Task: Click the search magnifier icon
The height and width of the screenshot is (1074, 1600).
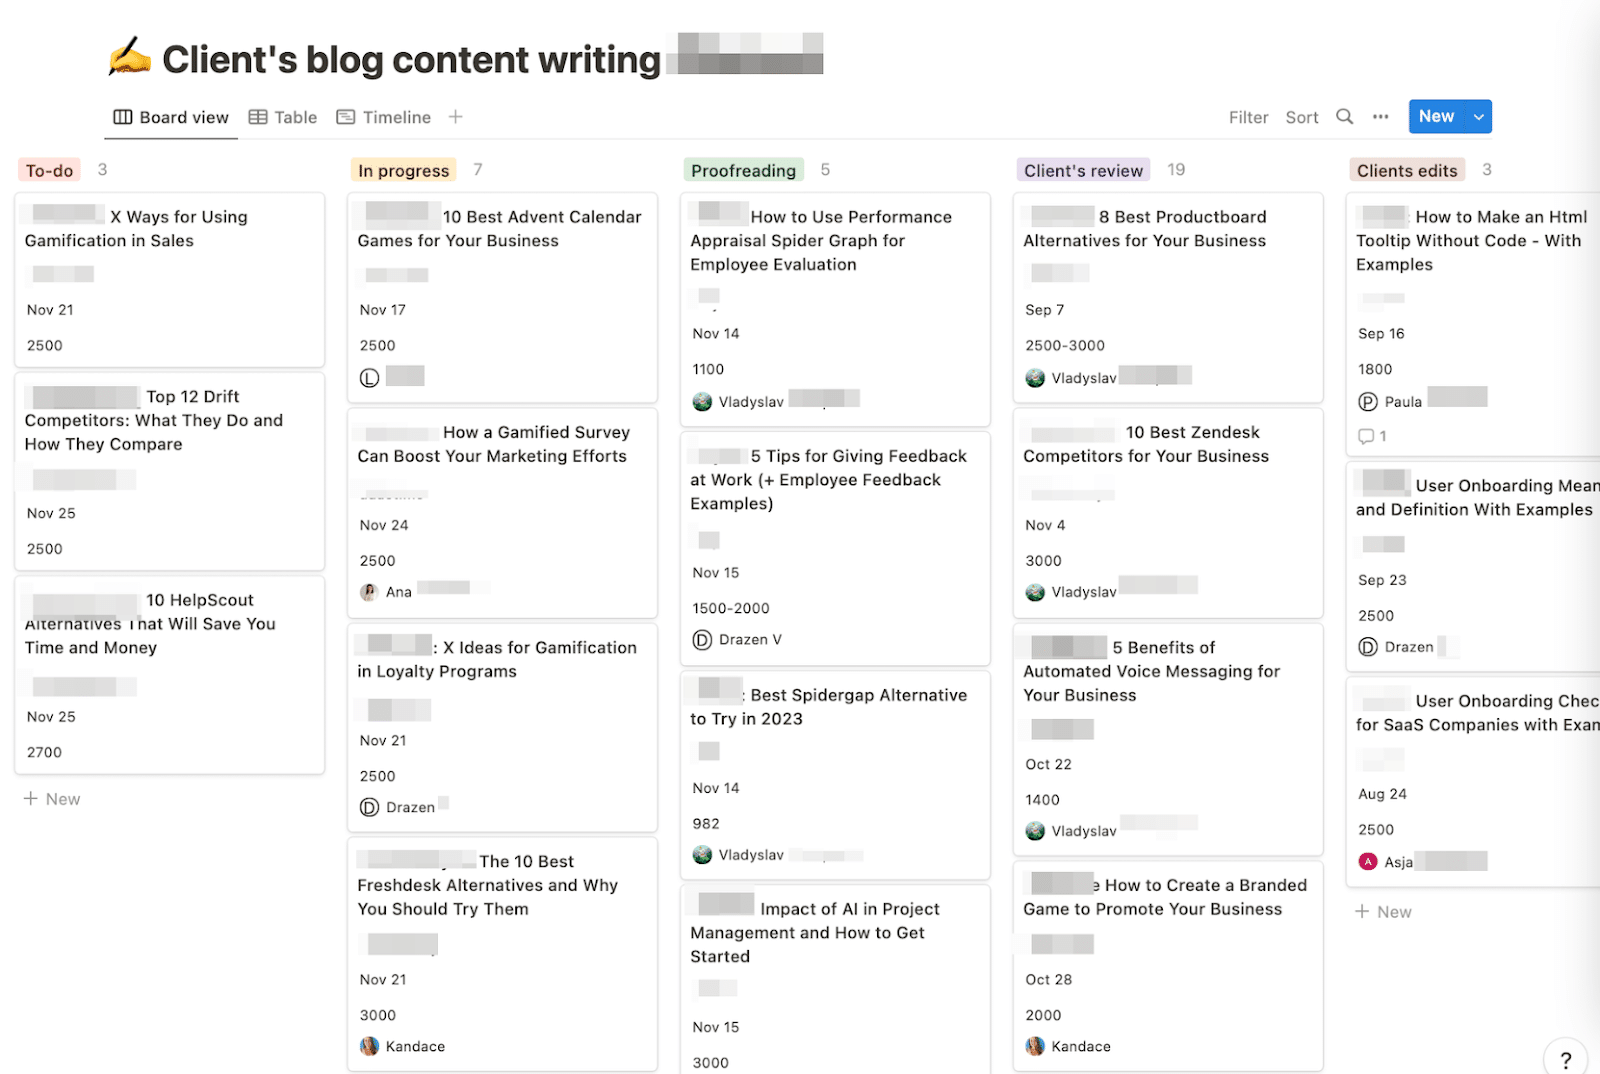Action: pos(1345,117)
